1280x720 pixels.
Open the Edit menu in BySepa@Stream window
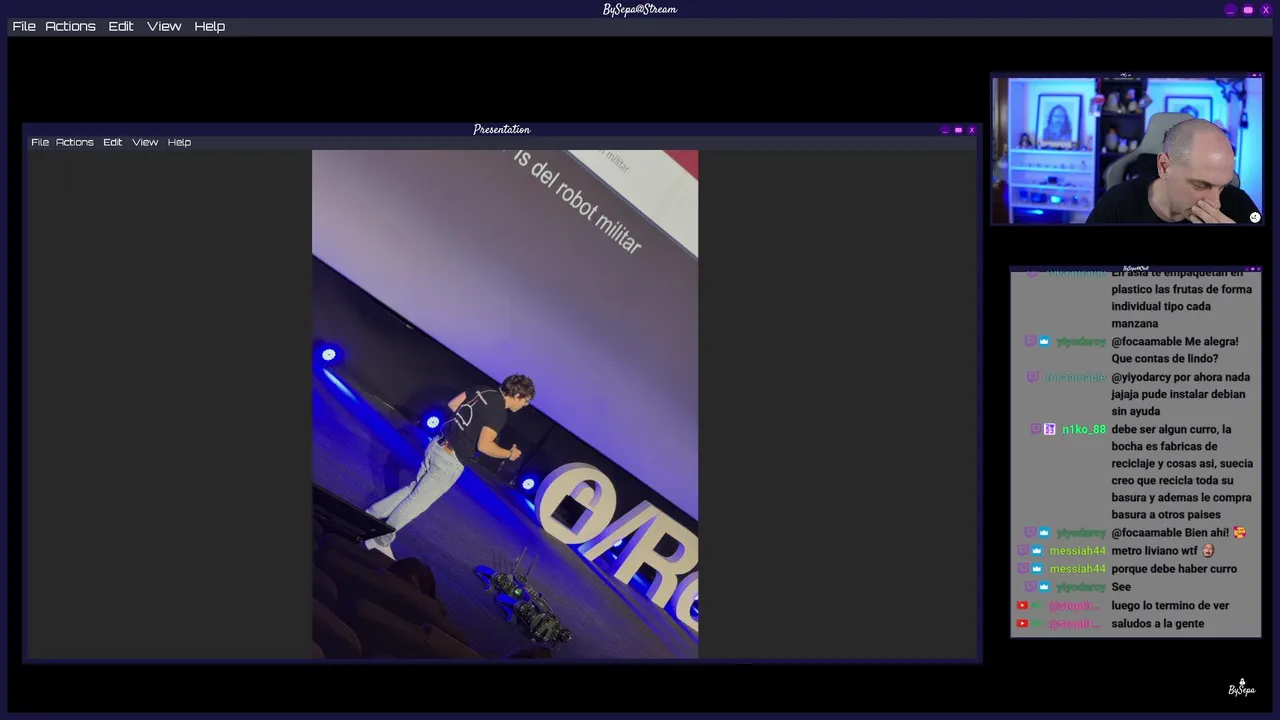click(121, 26)
